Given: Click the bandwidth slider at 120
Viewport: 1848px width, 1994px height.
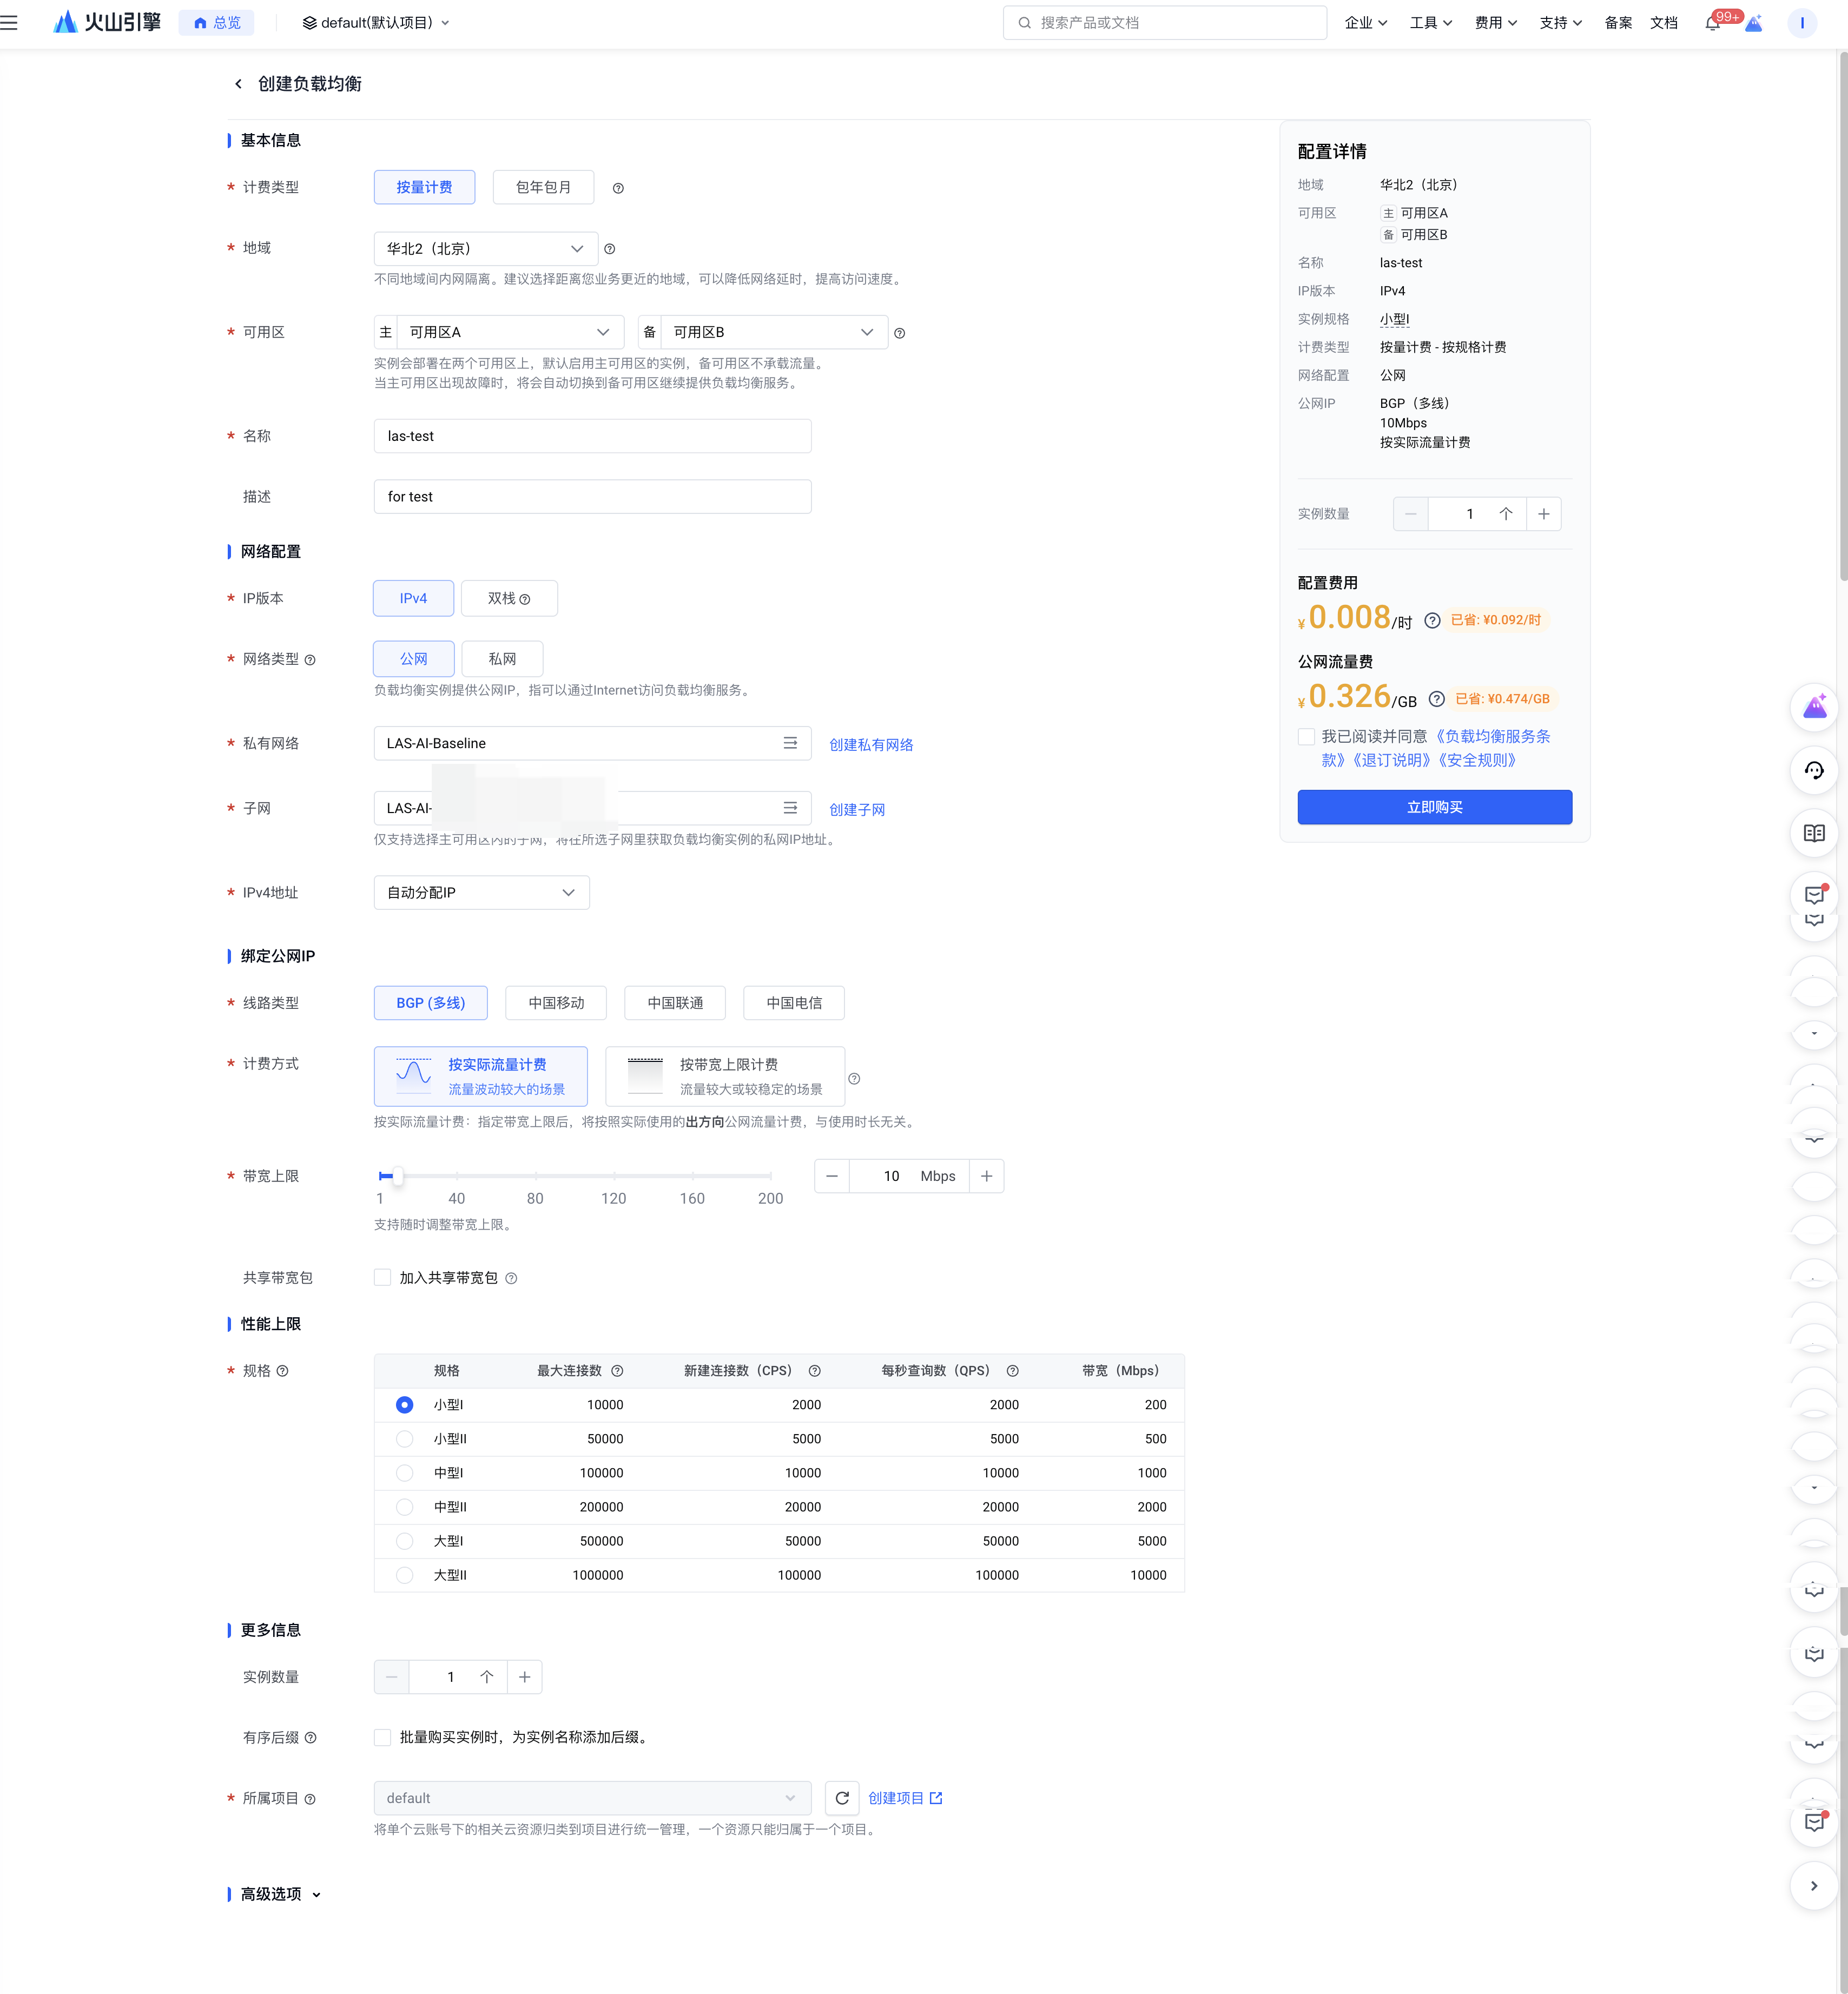Looking at the screenshot, I should (x=614, y=1176).
